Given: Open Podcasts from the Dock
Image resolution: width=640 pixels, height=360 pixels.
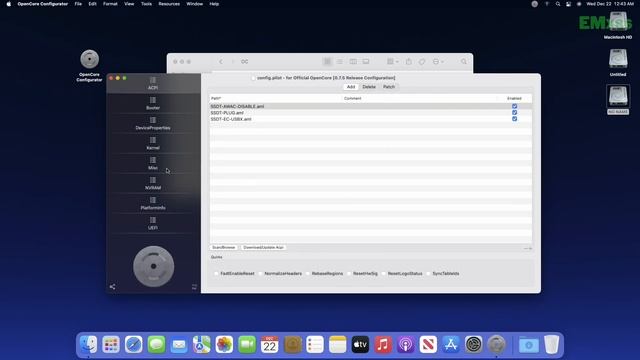Looking at the screenshot, I should 406,344.
